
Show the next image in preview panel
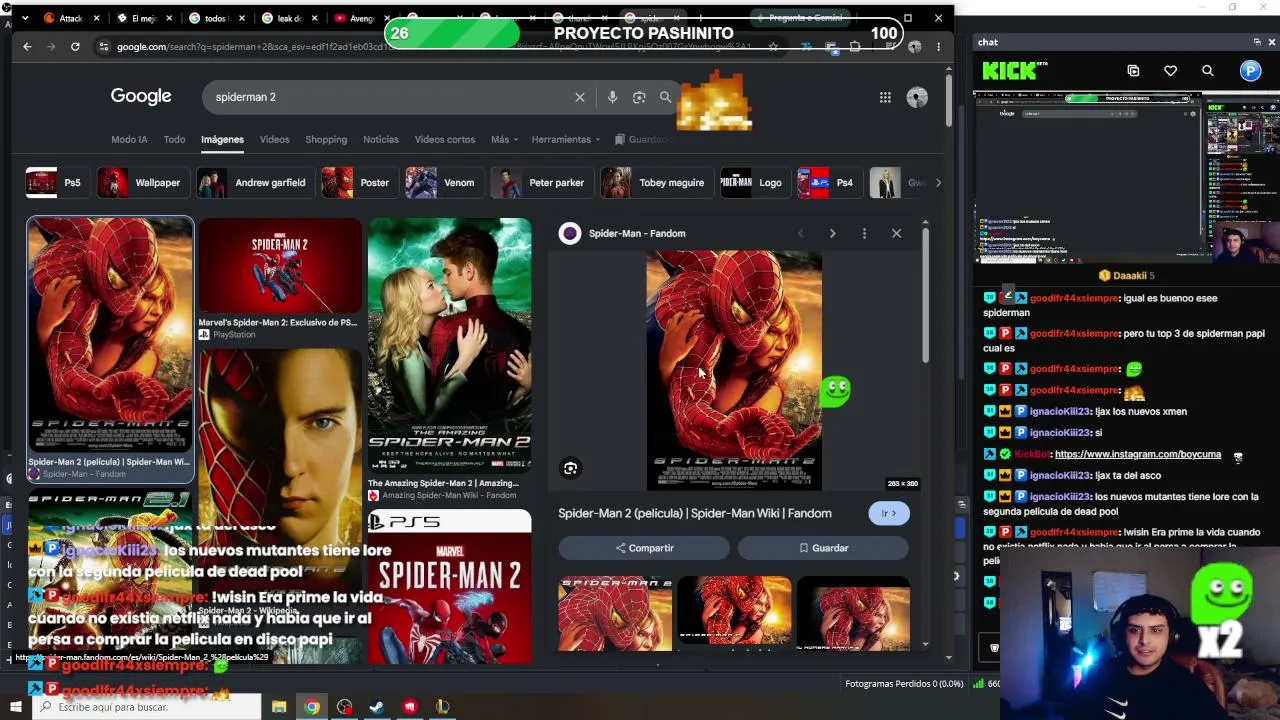point(832,233)
